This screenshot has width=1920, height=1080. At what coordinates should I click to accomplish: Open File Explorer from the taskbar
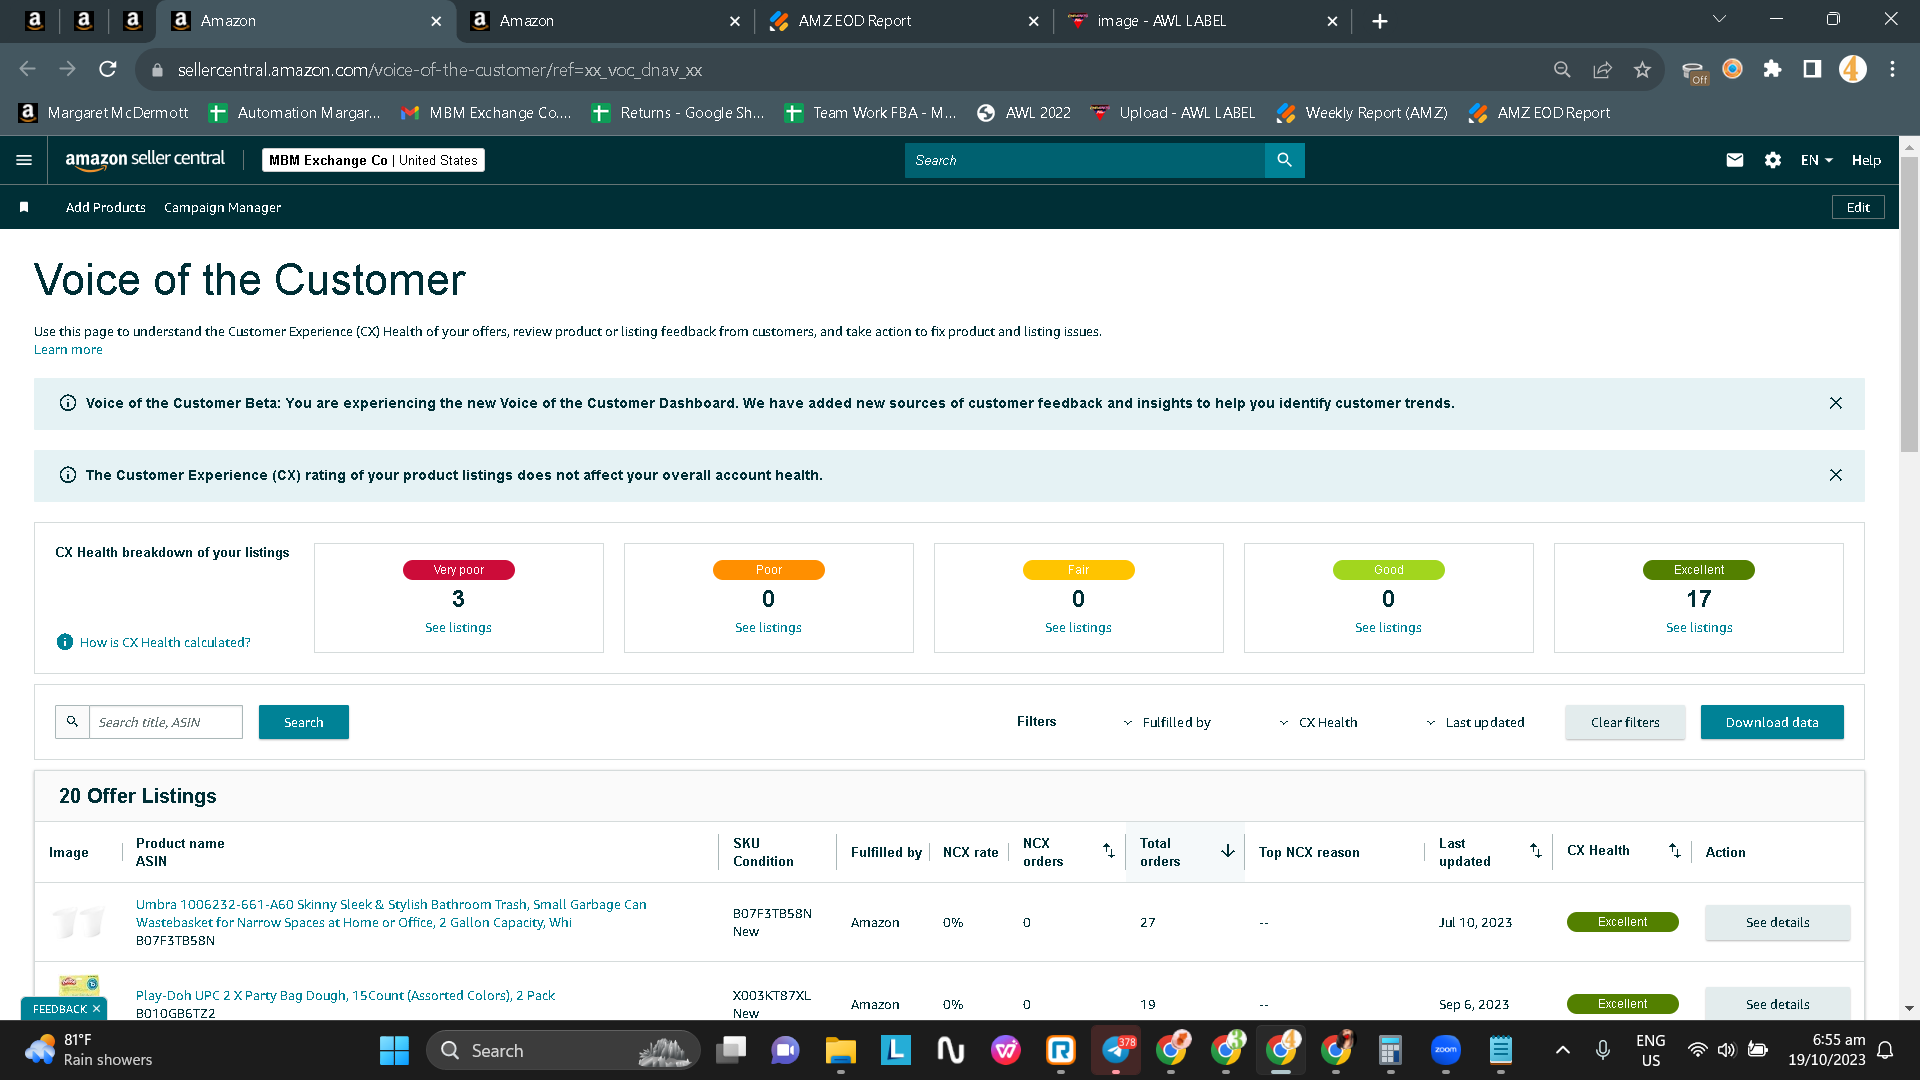click(840, 1050)
